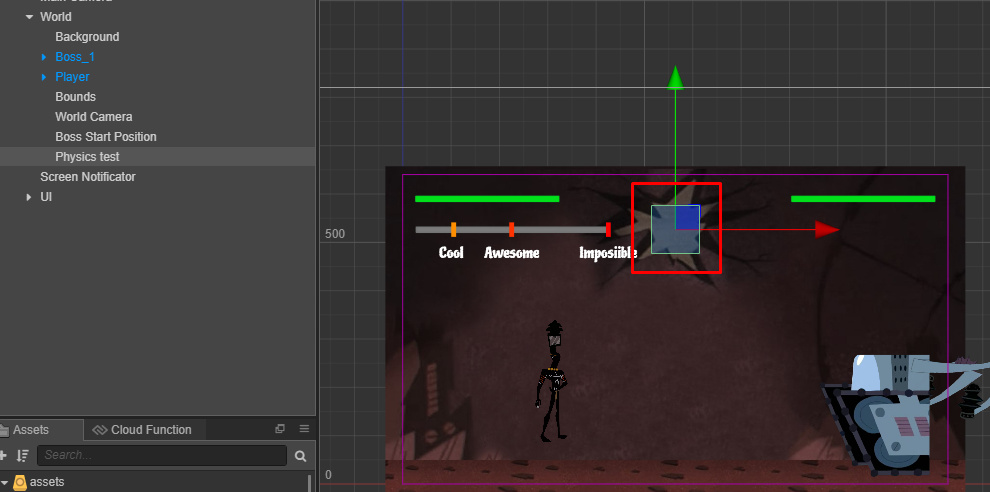Click the green Y-axis gizmo arrow
Screen dimensions: 990x492
[676, 77]
